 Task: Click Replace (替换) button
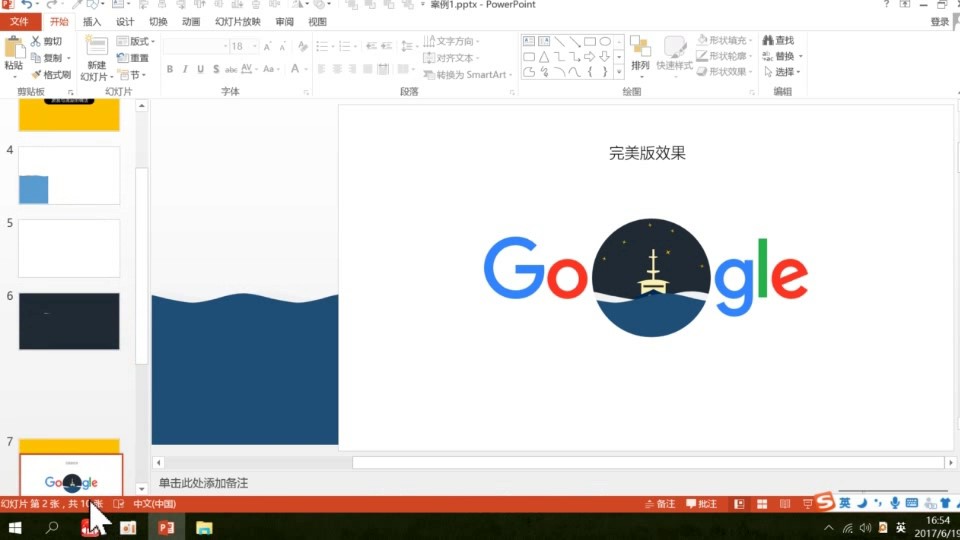(782, 56)
